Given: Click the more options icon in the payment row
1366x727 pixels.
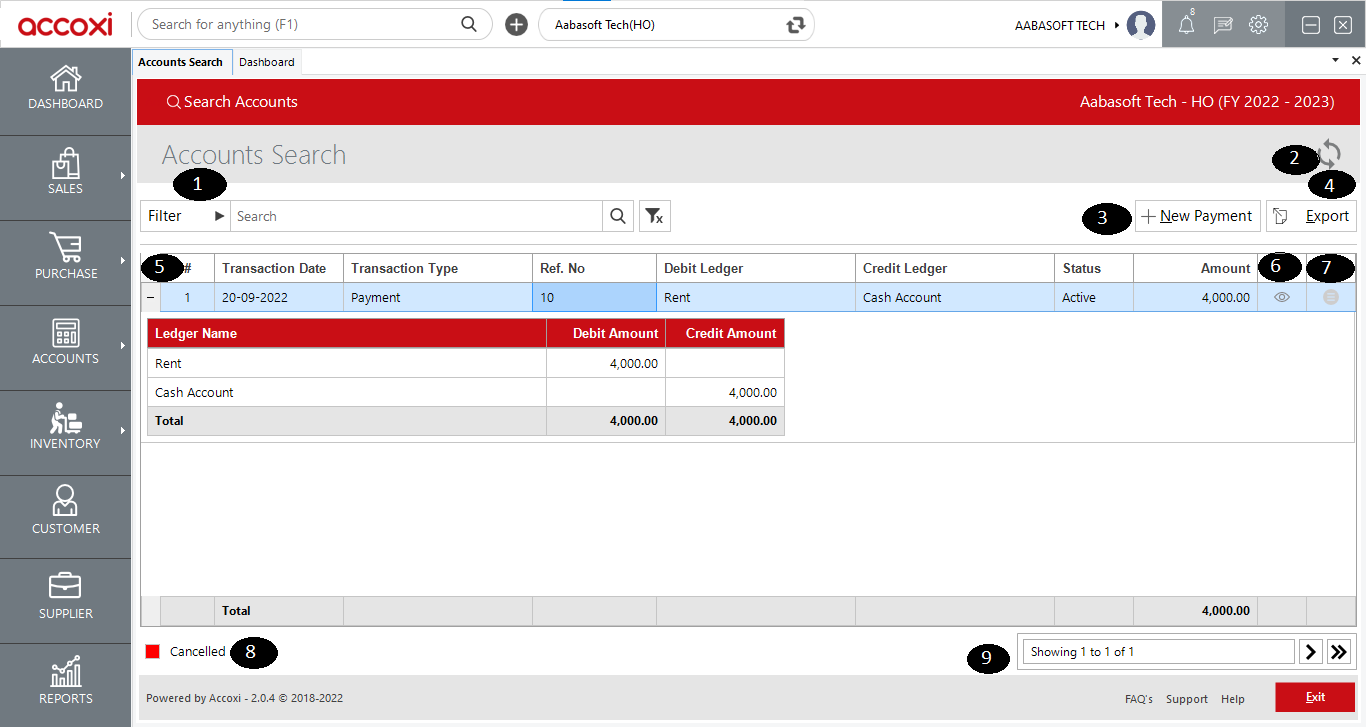Looking at the screenshot, I should tap(1331, 297).
